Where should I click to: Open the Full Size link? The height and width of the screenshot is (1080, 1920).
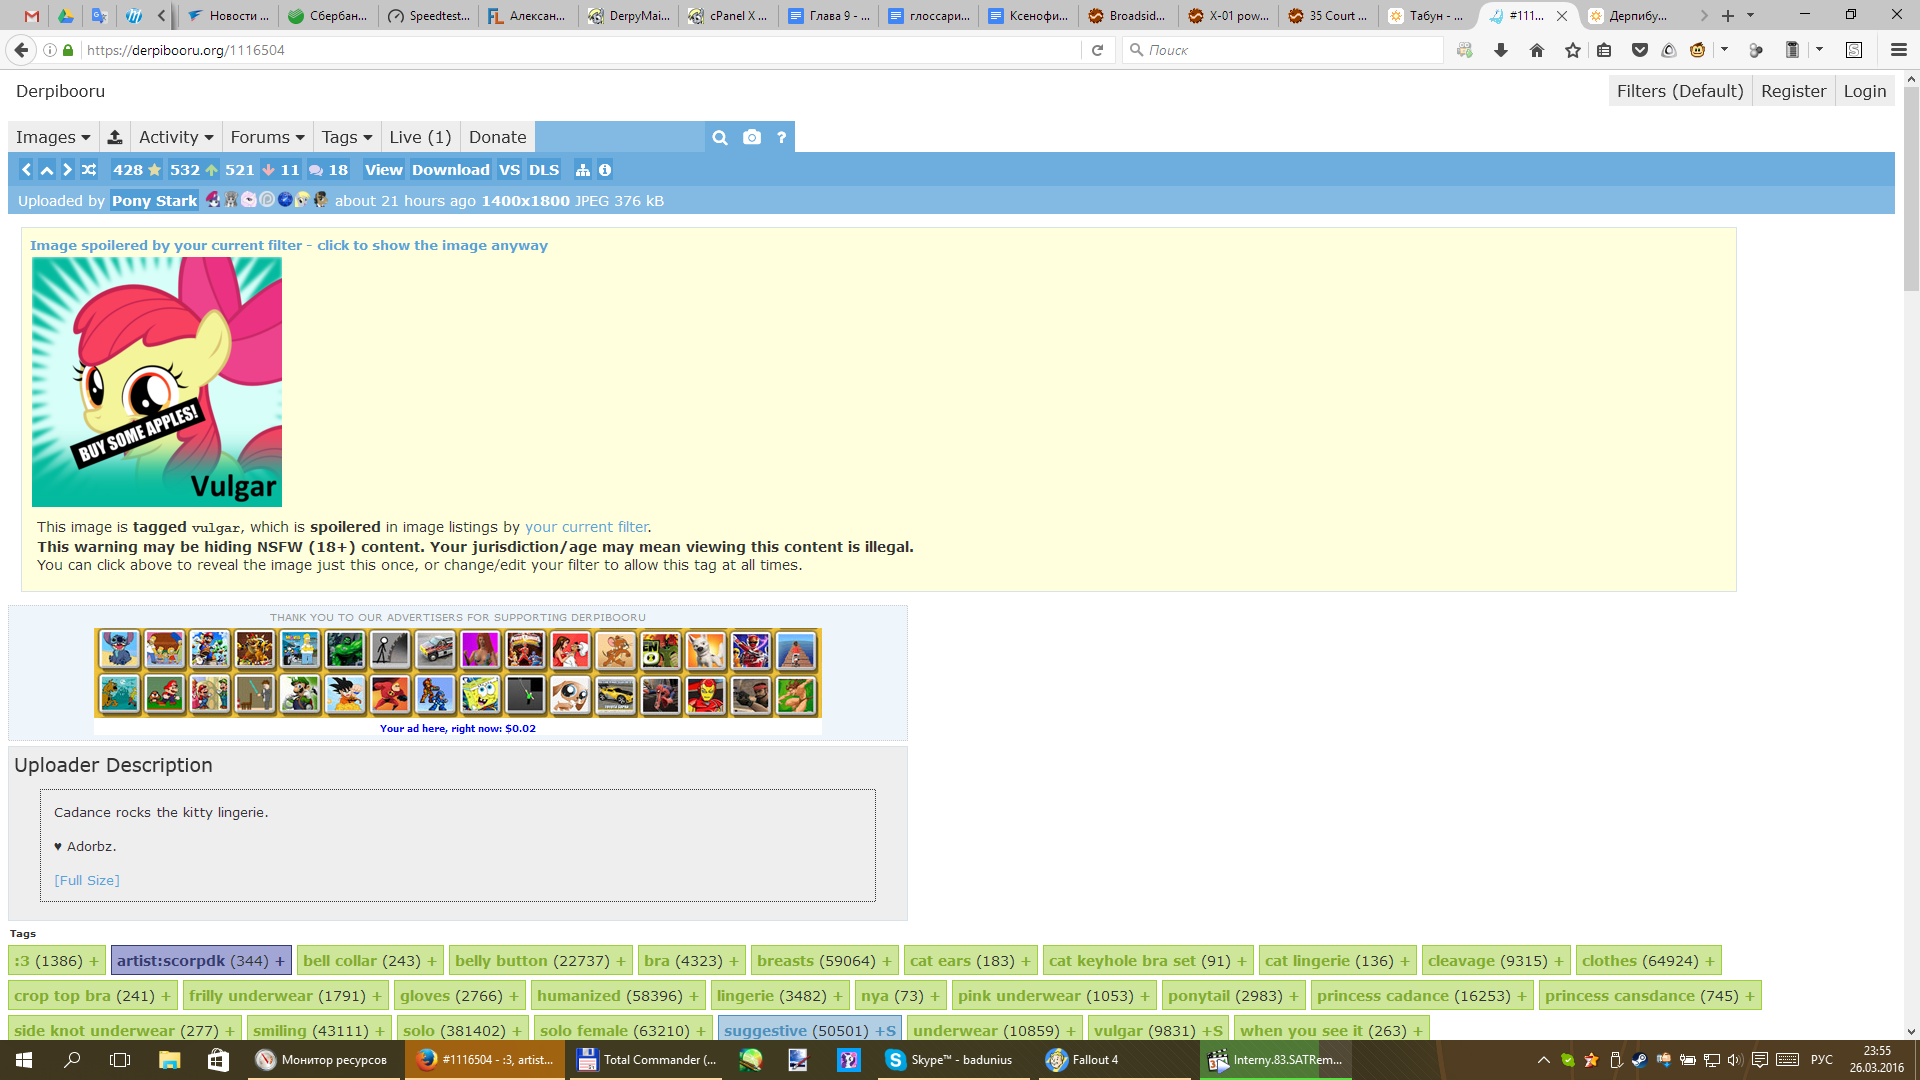(87, 881)
